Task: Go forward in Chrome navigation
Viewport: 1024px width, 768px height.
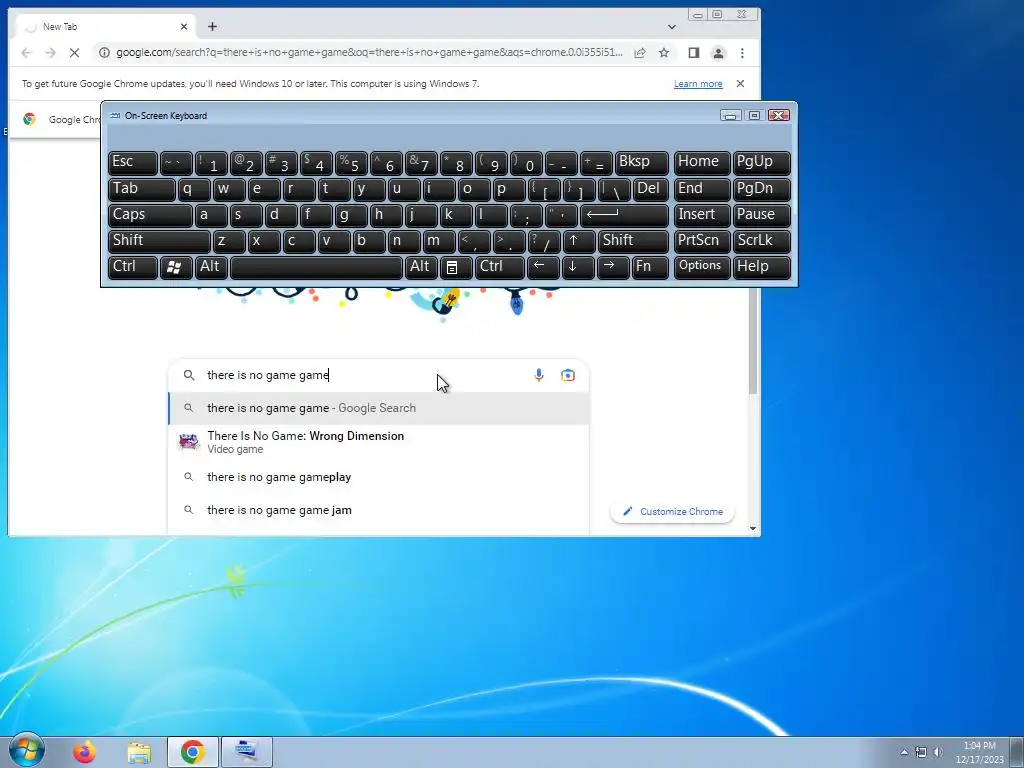Action: coord(50,53)
